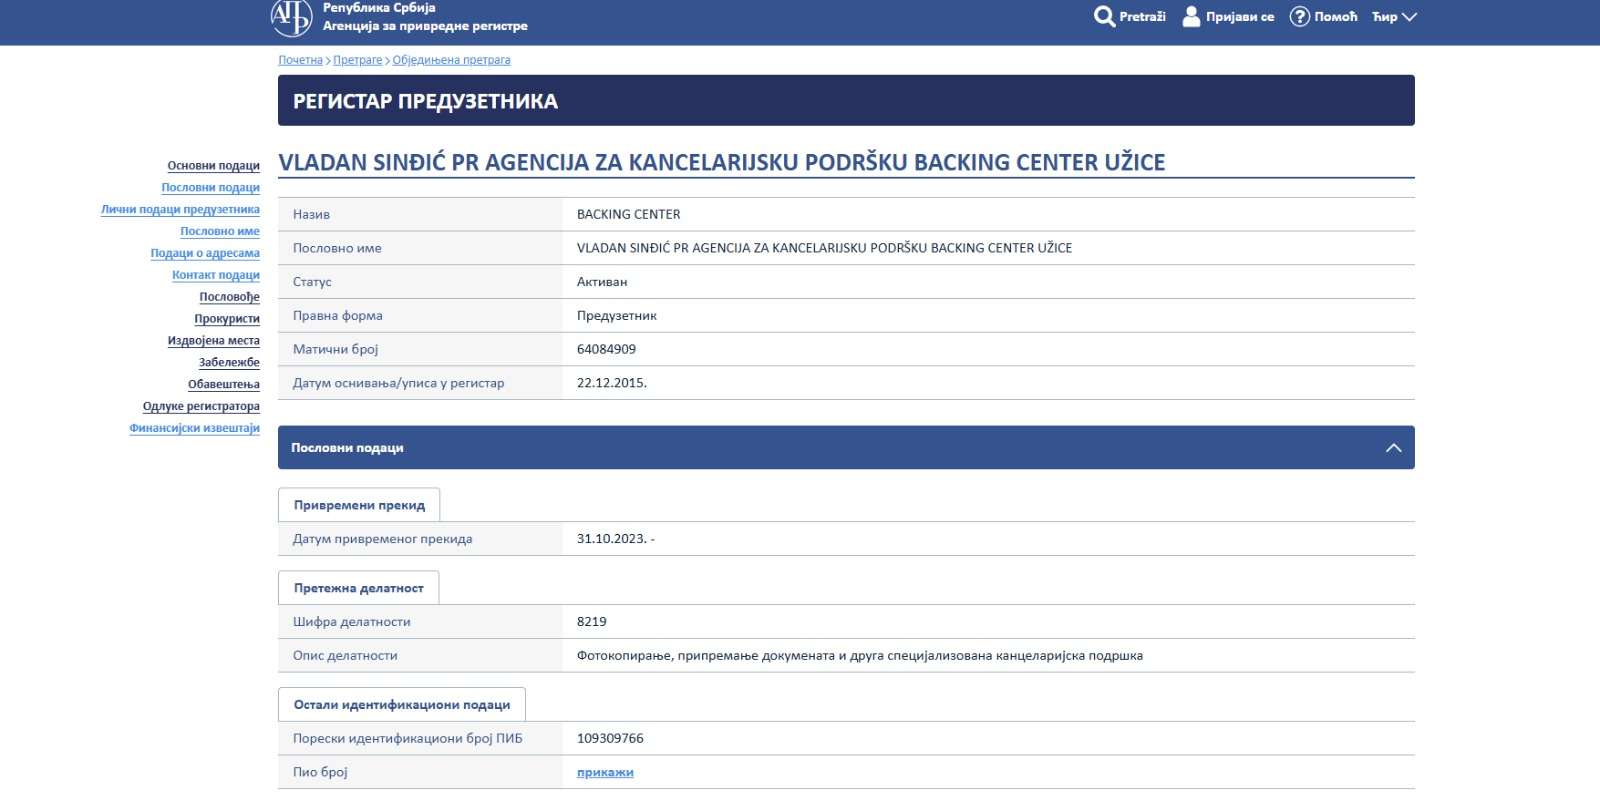Viewport: 1600px width, 801px height.
Task: Open help via question mark icon
Action: [x=1299, y=17]
